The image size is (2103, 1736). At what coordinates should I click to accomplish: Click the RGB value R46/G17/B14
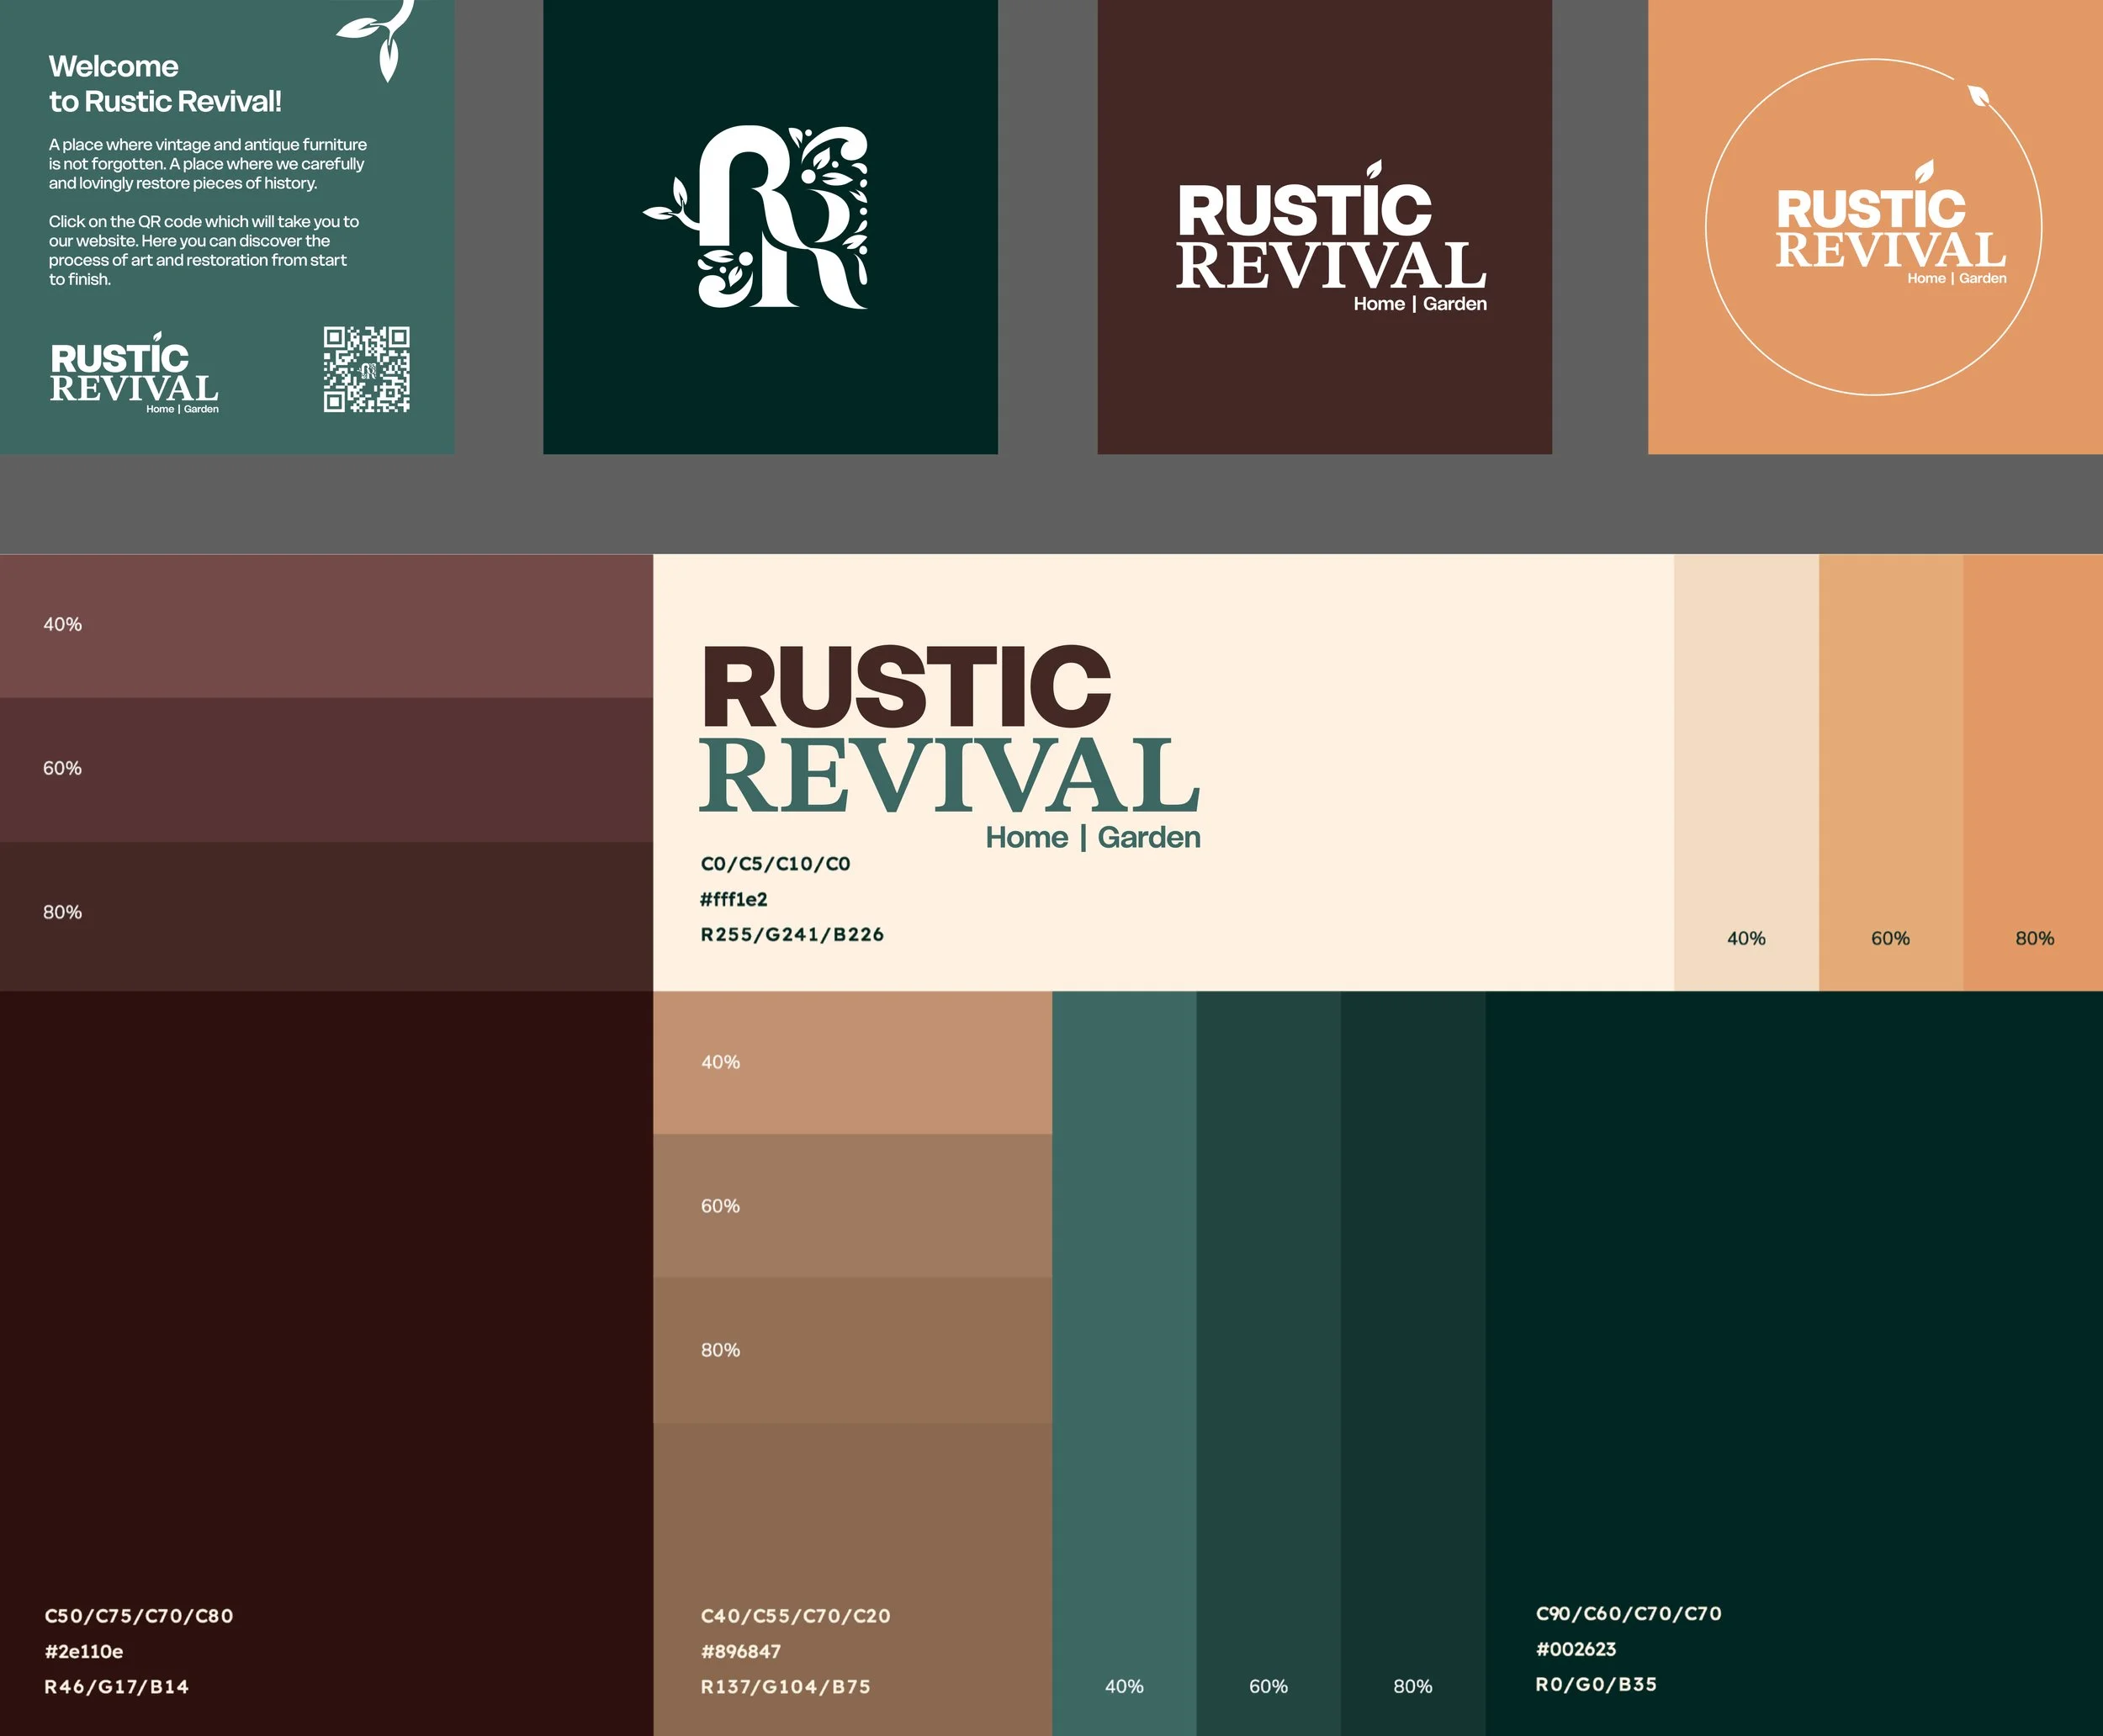(116, 1687)
